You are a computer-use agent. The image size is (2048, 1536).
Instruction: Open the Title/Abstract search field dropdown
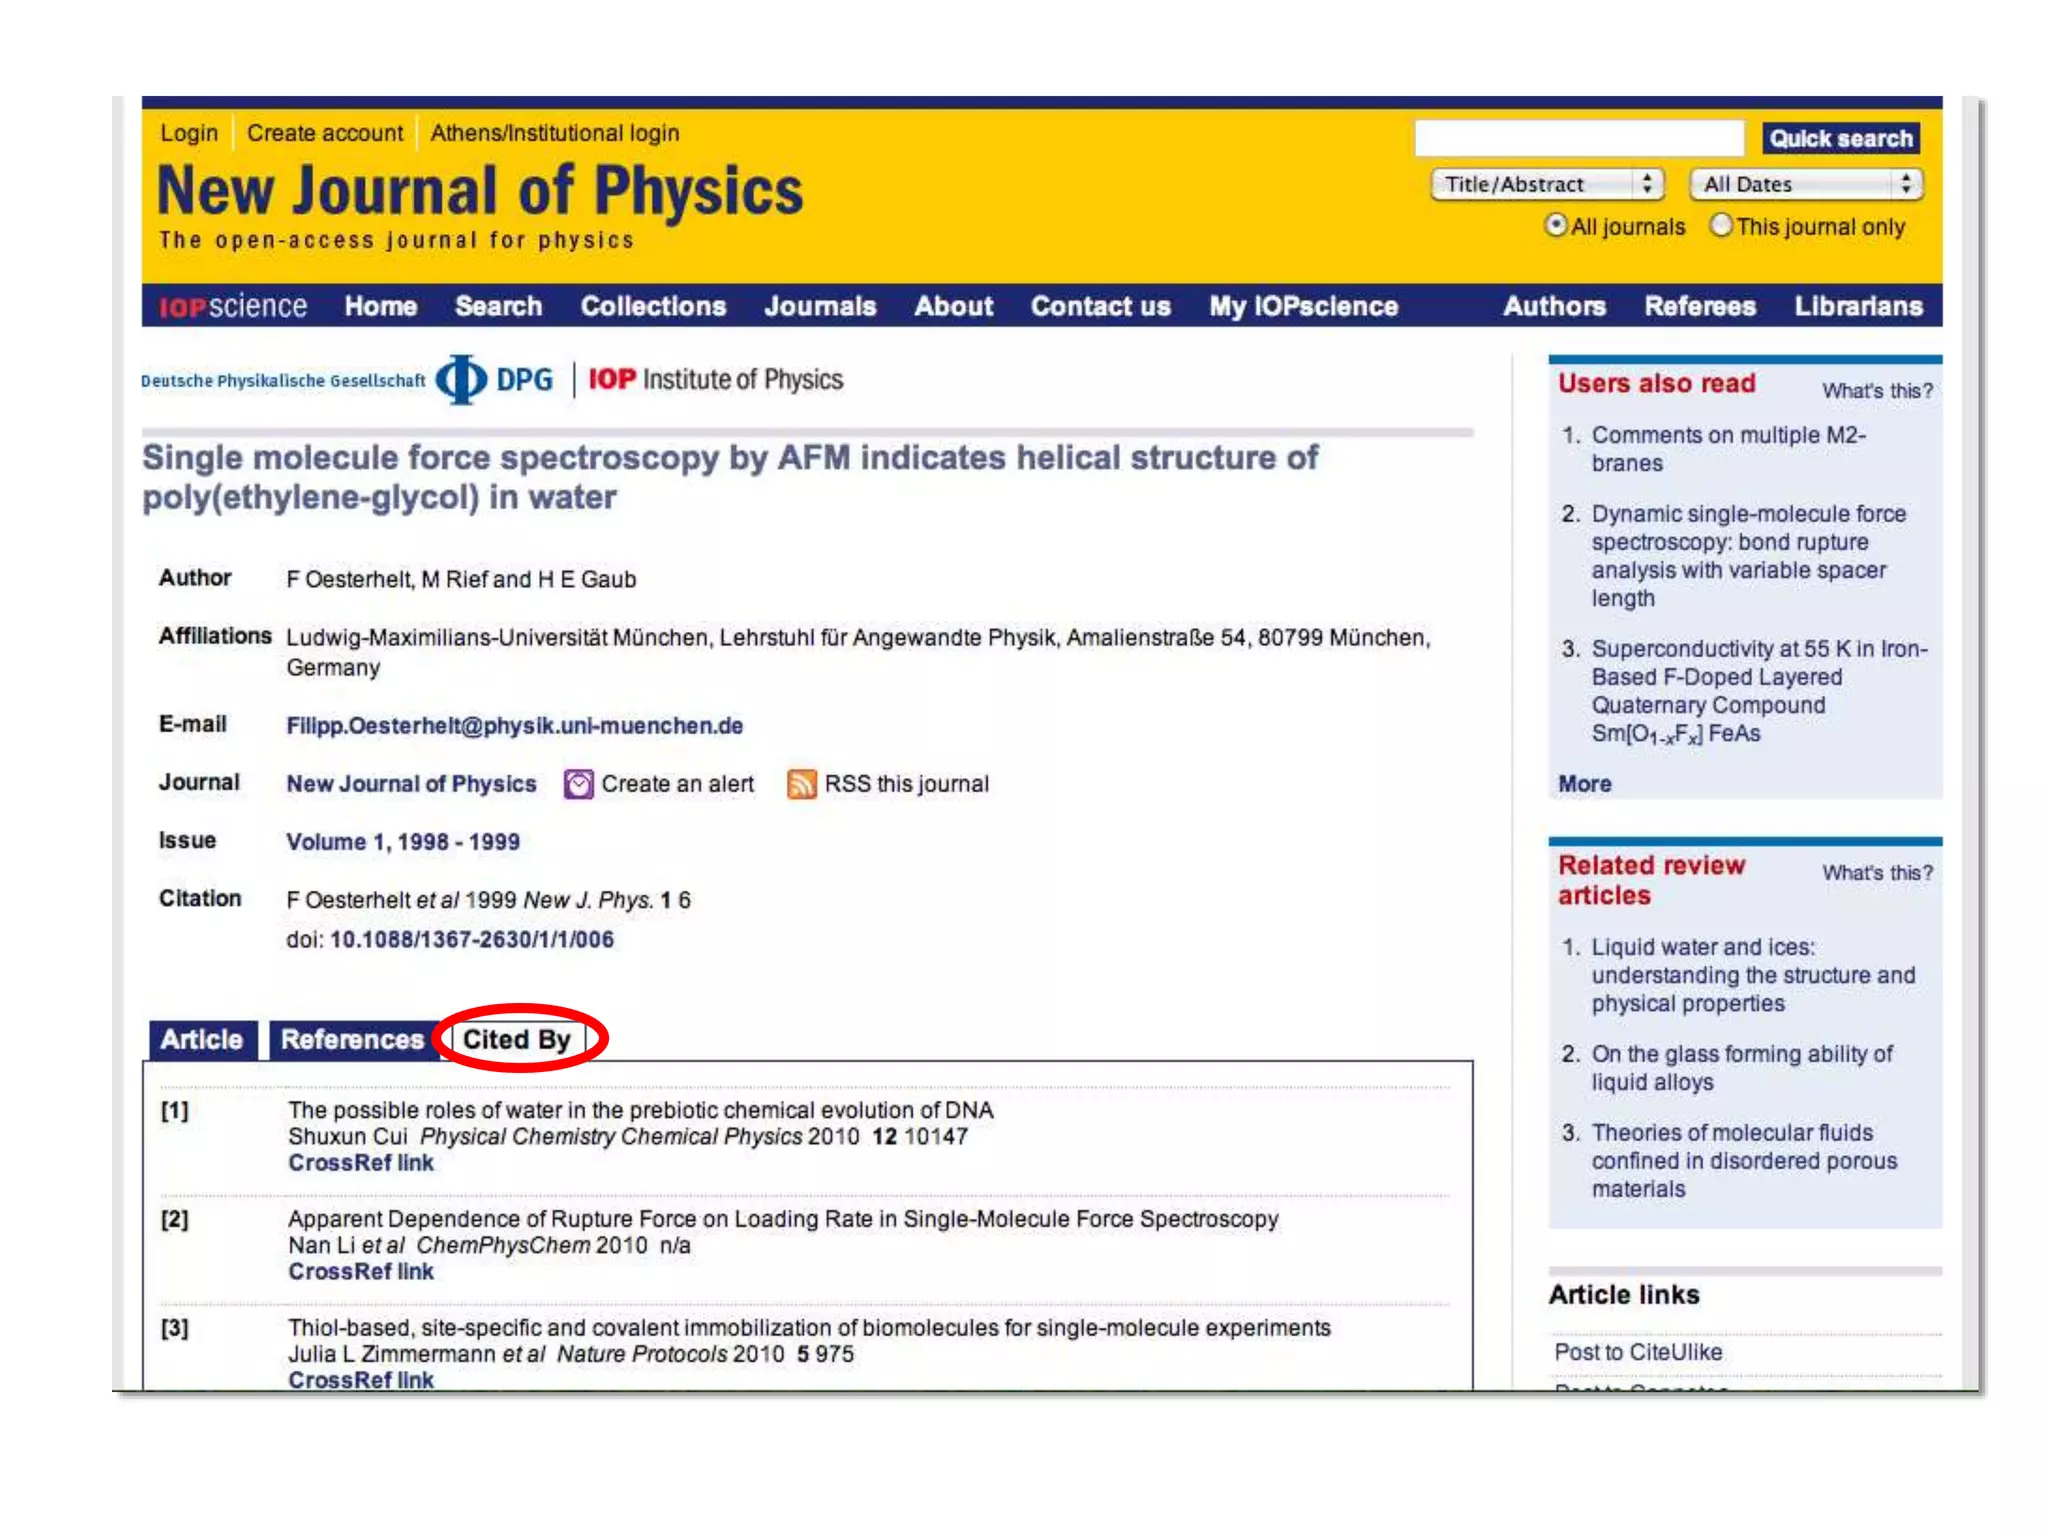pos(1546,184)
